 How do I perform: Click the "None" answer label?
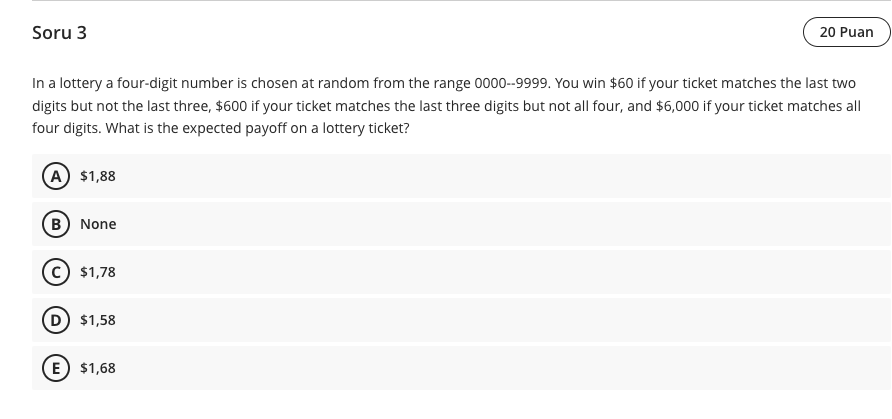[98, 224]
